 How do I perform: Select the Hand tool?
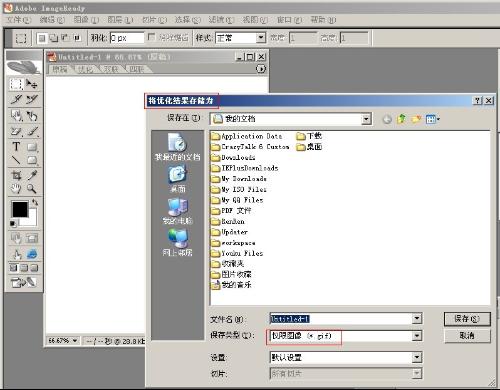[x=16, y=189]
